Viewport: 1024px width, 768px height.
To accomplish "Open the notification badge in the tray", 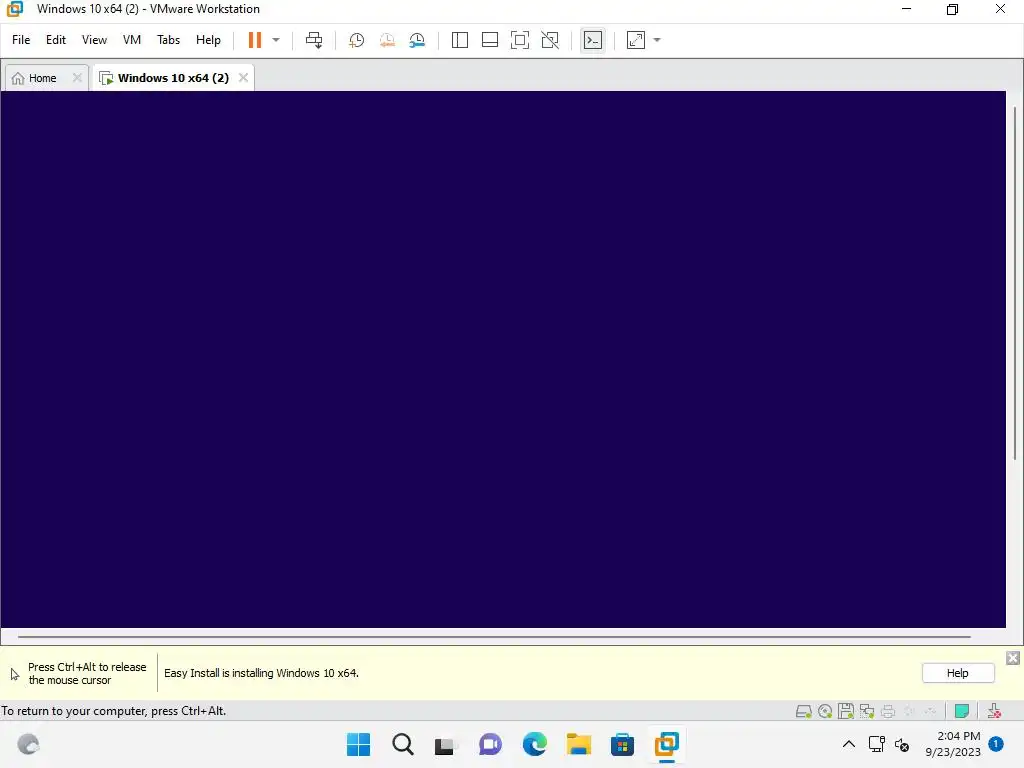I will (x=996, y=744).
